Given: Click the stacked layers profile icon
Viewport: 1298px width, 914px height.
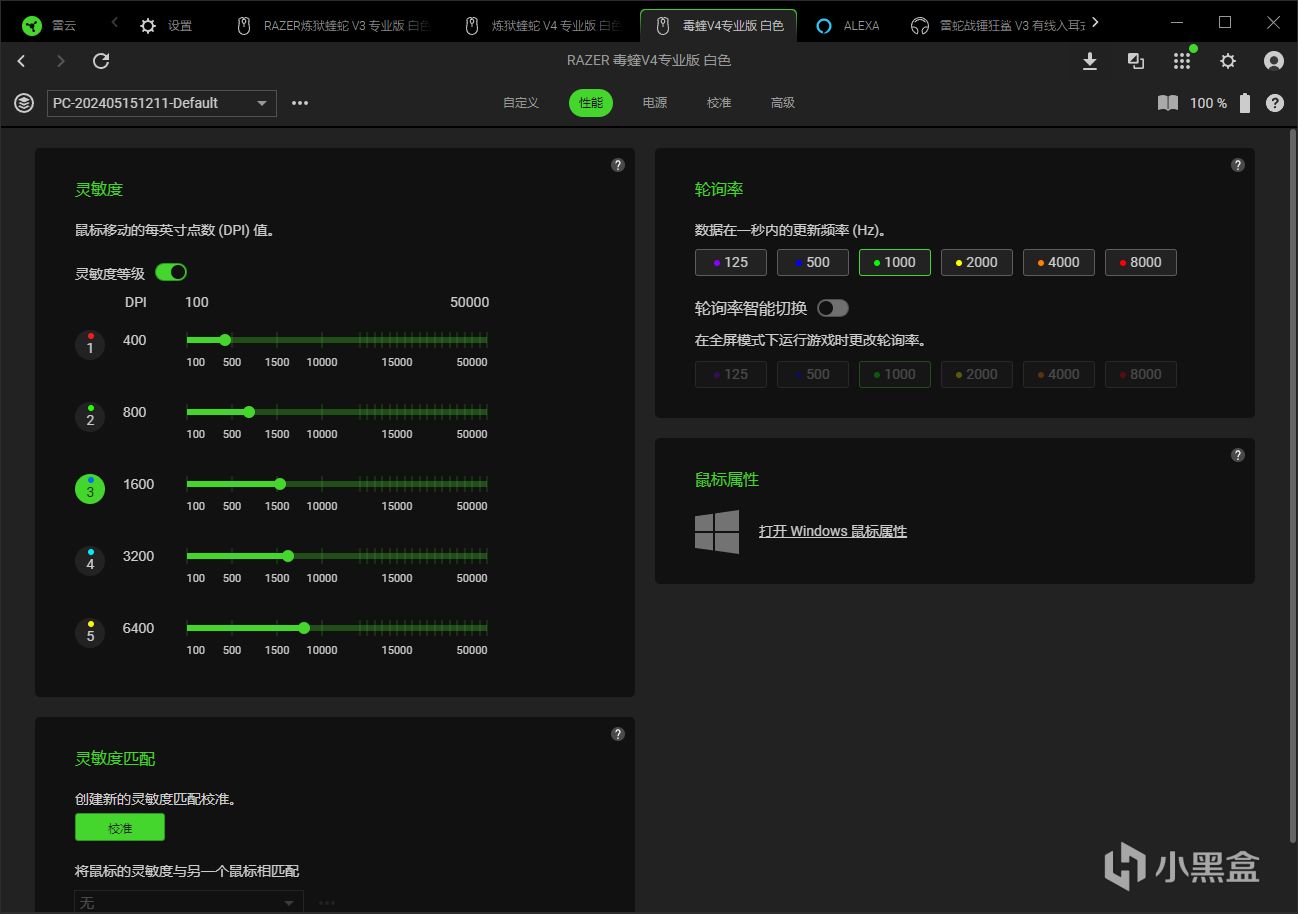Looking at the screenshot, I should coord(24,103).
